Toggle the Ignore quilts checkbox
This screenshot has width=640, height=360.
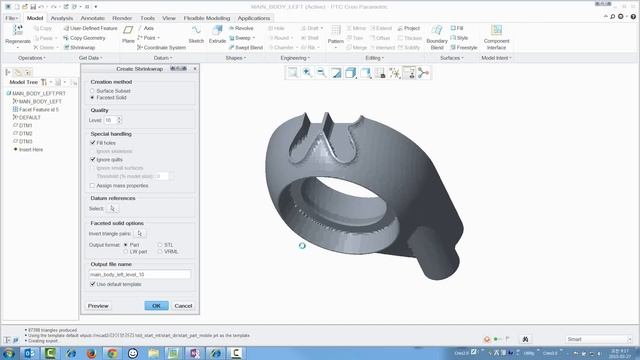click(x=93, y=160)
